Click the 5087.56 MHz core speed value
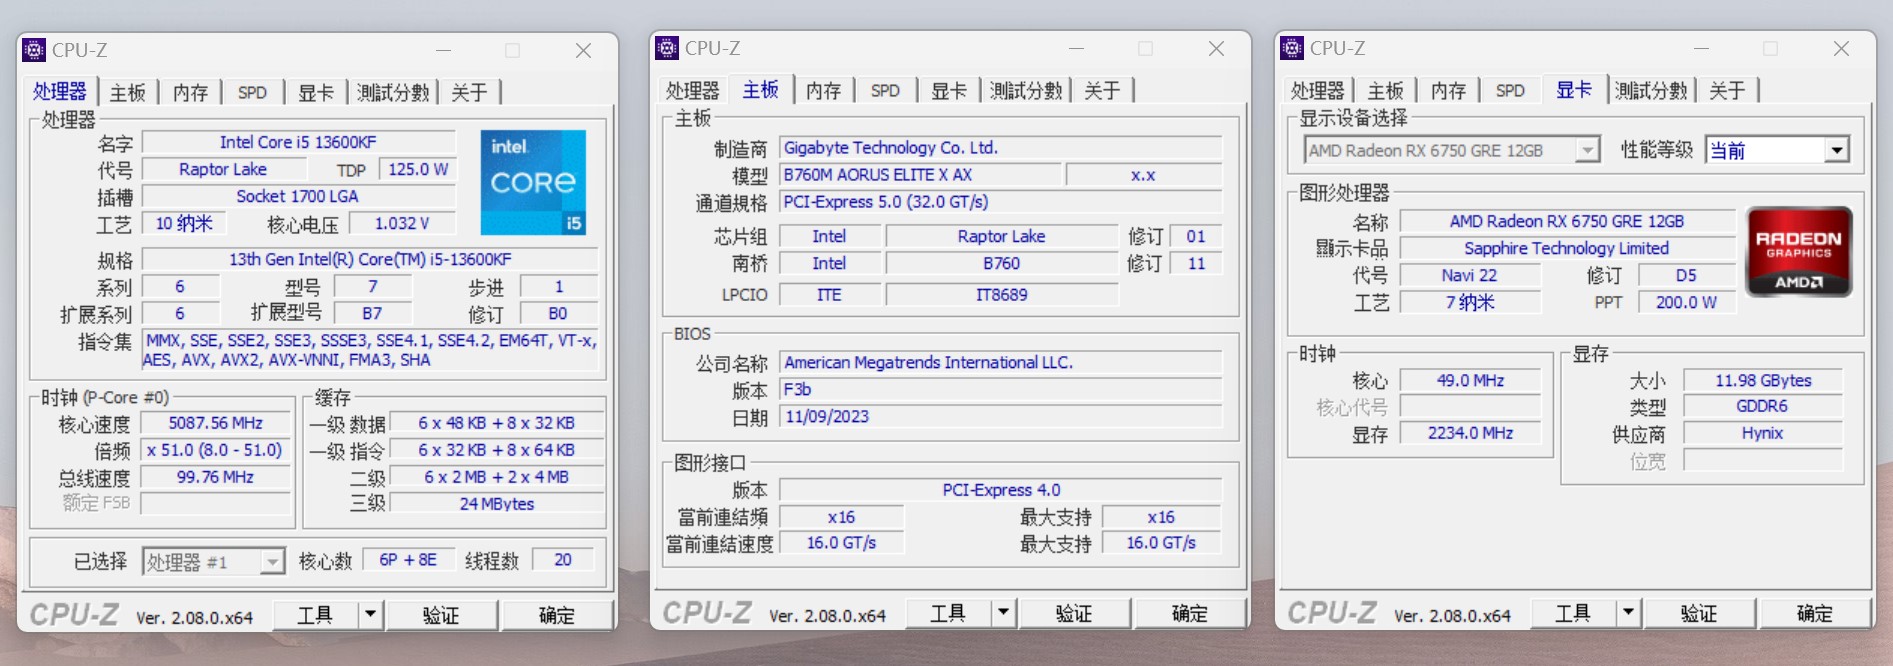The height and width of the screenshot is (666, 1893). tap(215, 423)
